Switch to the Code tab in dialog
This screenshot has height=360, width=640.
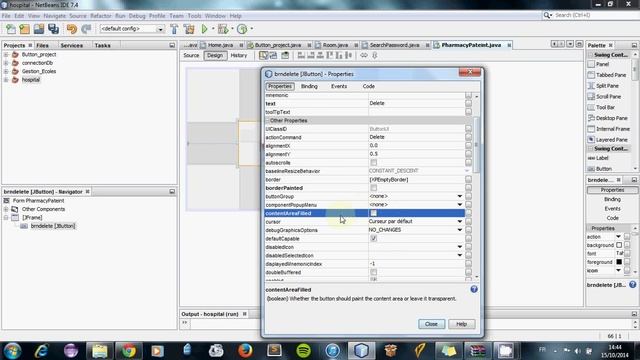pos(369,86)
